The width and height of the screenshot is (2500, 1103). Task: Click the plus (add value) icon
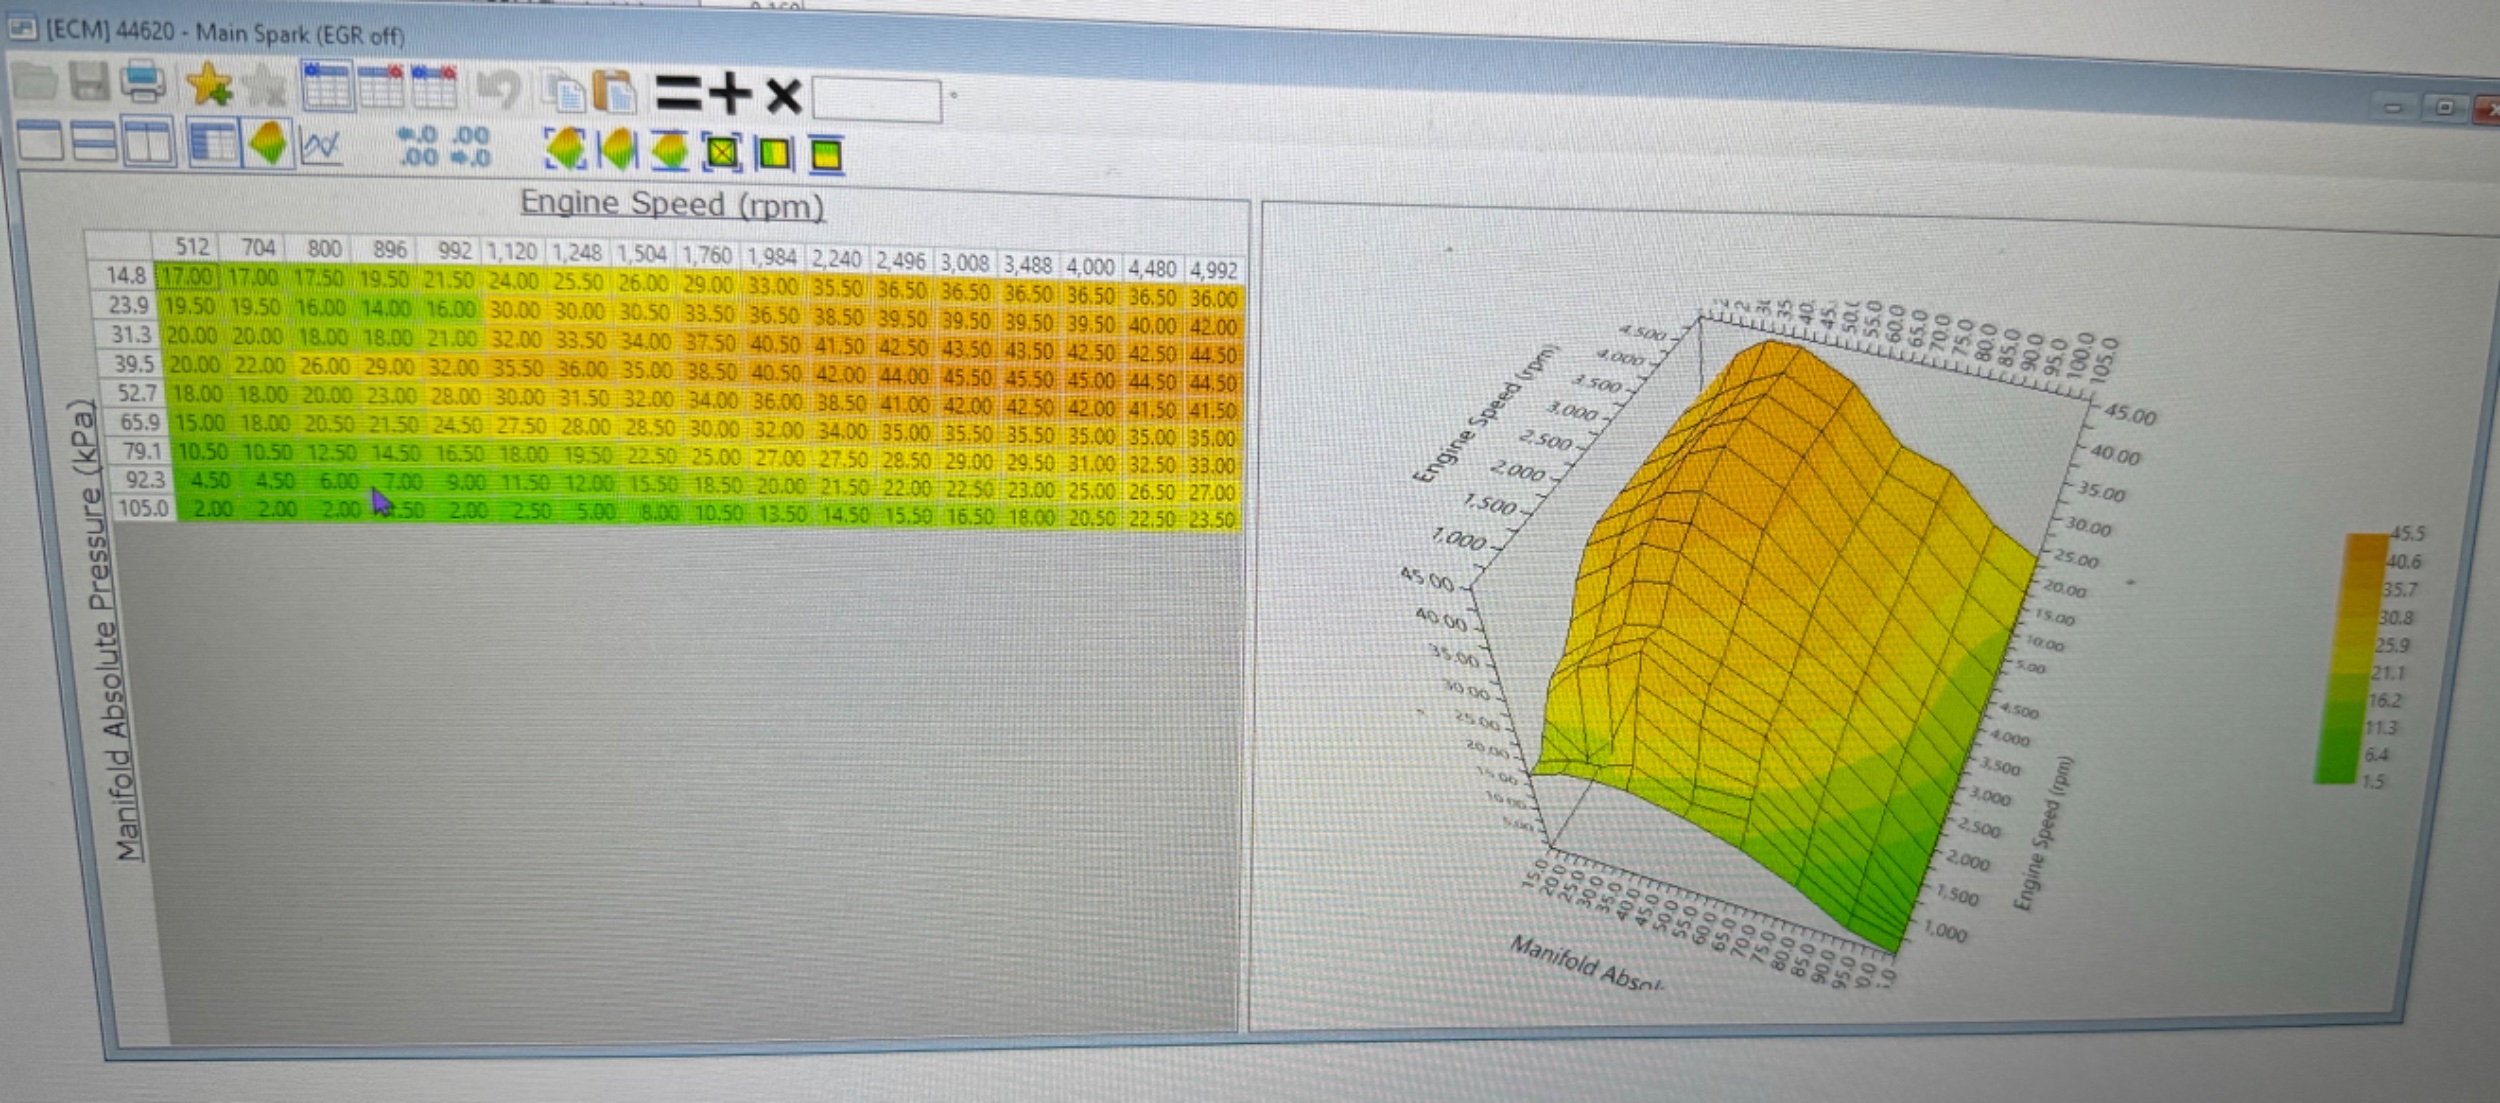coord(731,94)
